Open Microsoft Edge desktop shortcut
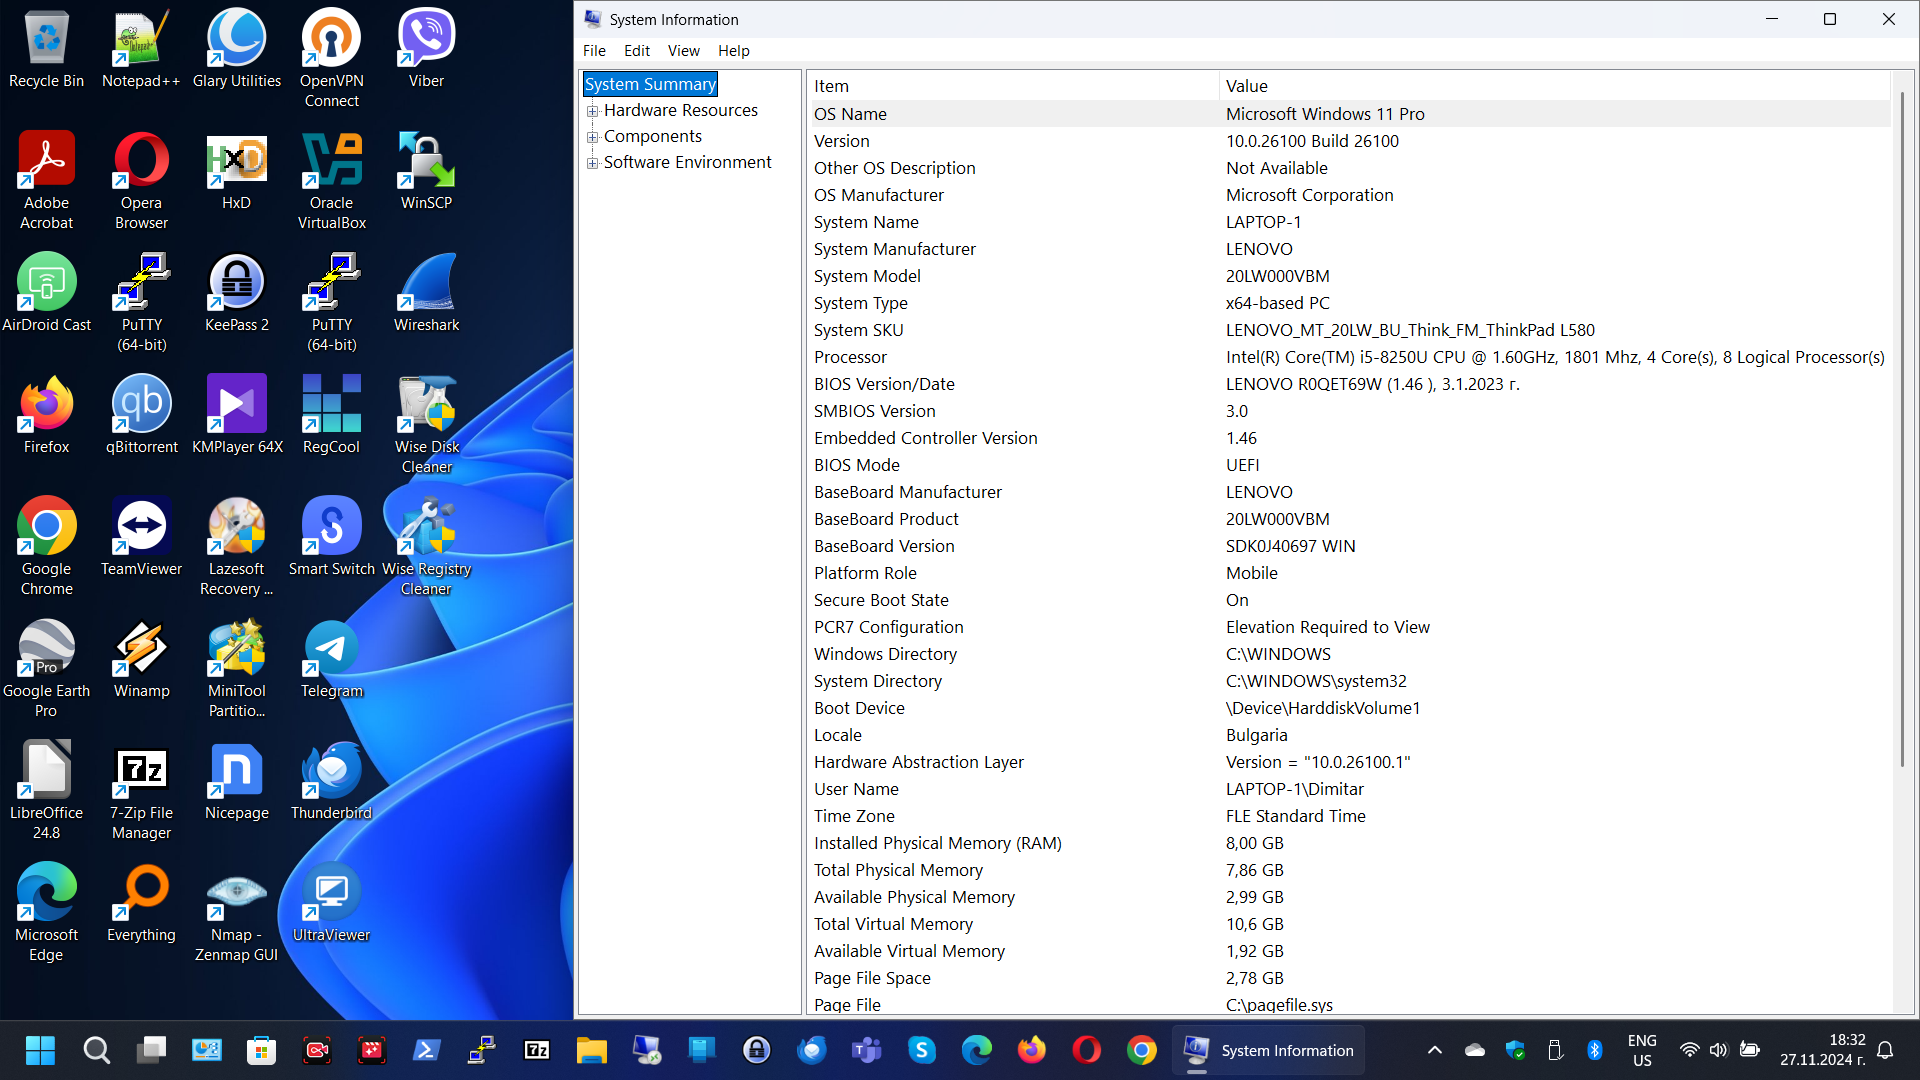The width and height of the screenshot is (1920, 1080). [46, 914]
